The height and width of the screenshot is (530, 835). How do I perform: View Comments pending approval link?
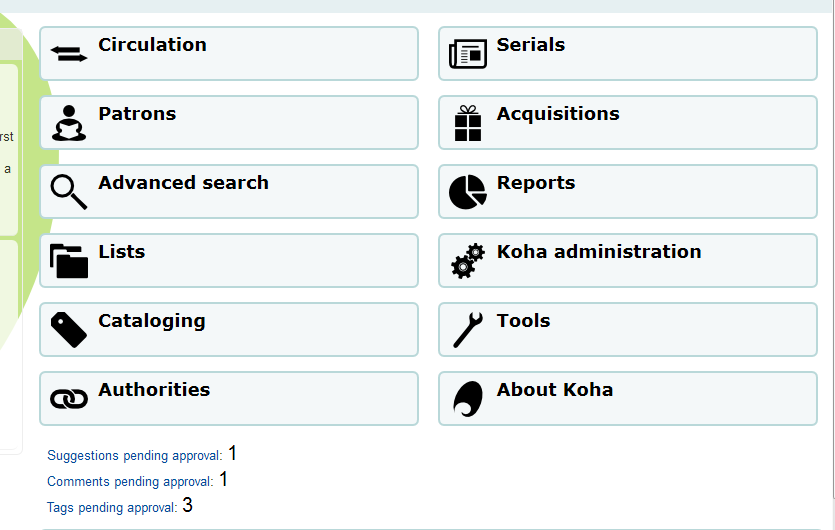pos(130,482)
